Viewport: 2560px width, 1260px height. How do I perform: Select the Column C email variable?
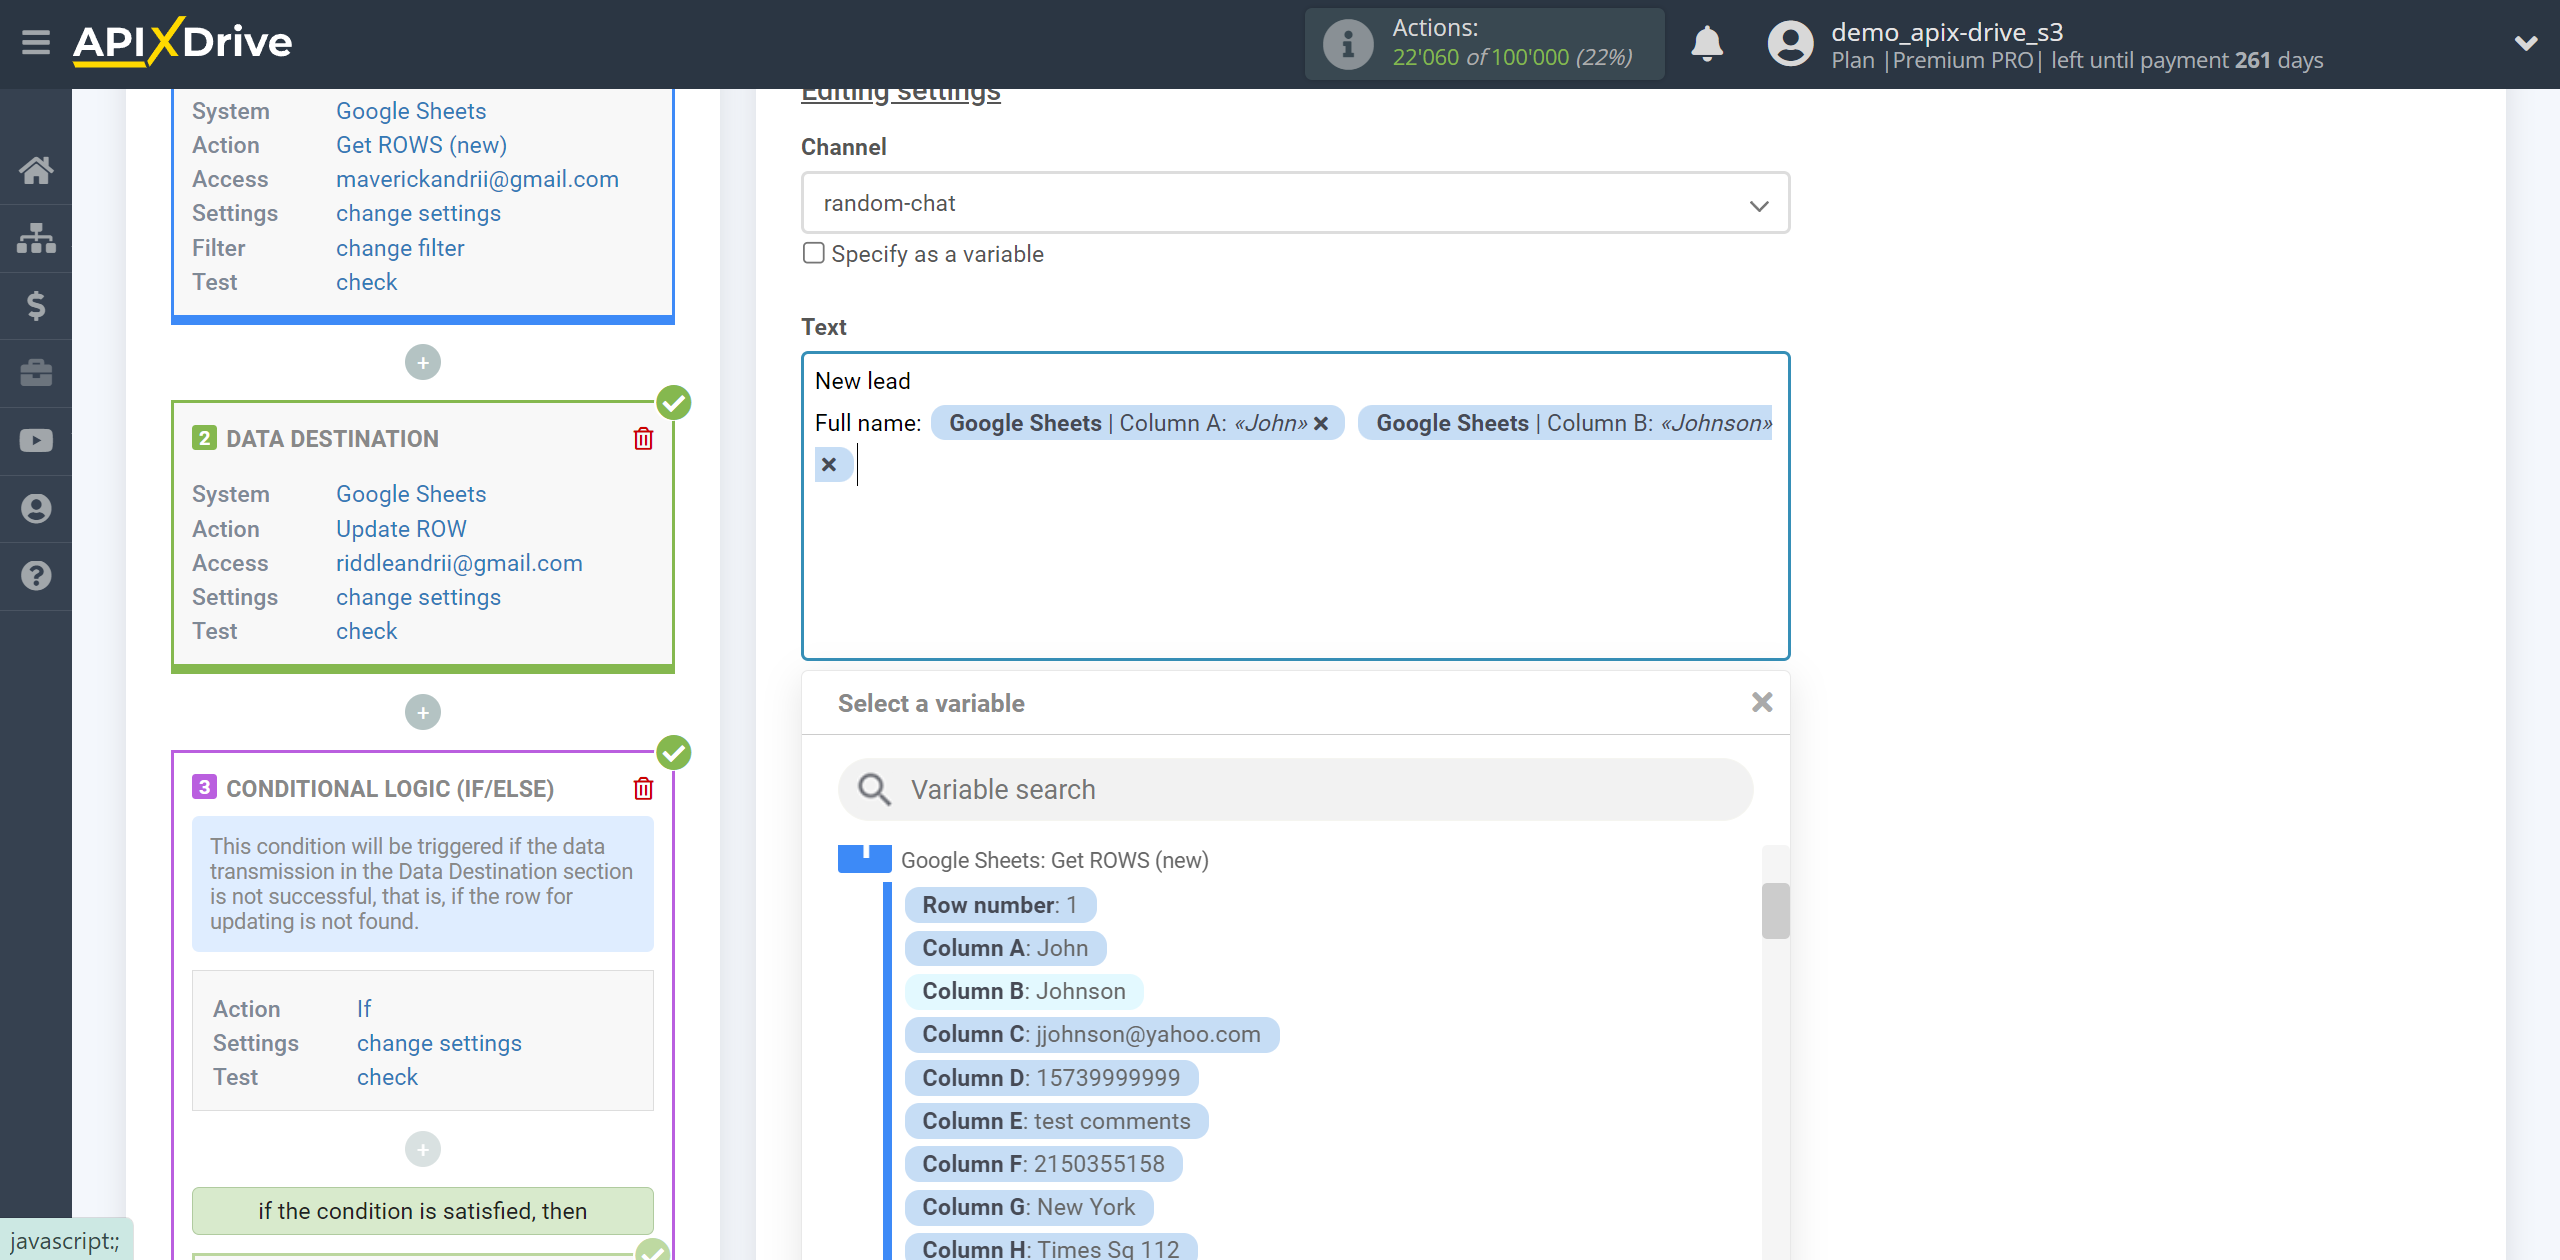click(x=1091, y=1034)
